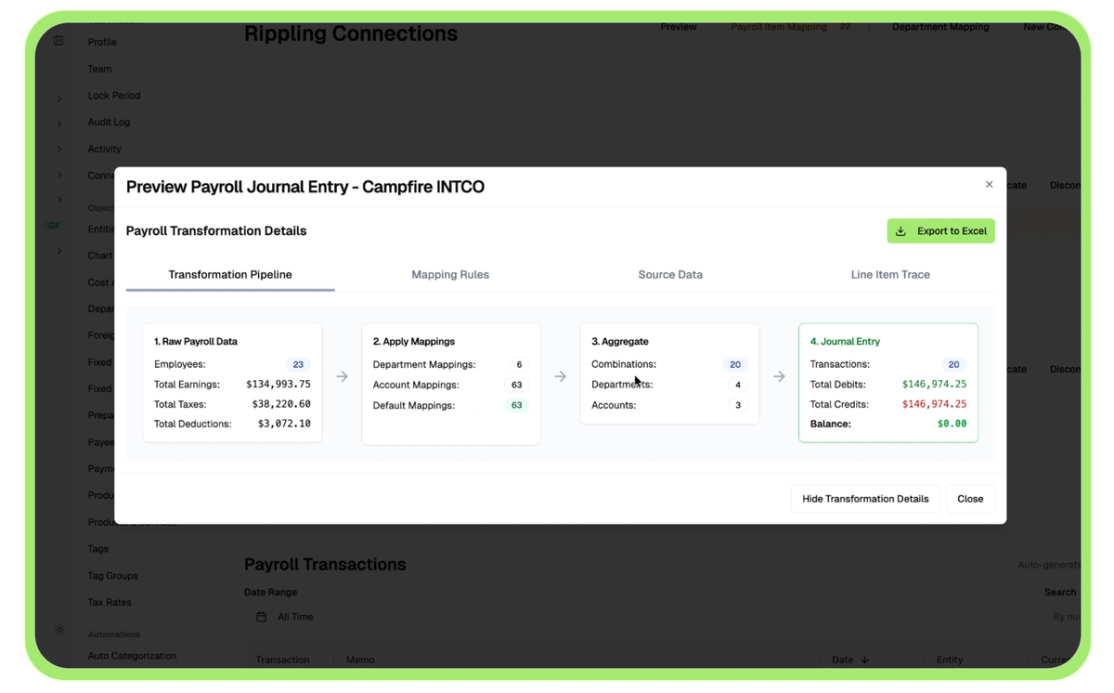Click the green Default Mappings badge 63
1114x693 pixels.
click(x=517, y=405)
